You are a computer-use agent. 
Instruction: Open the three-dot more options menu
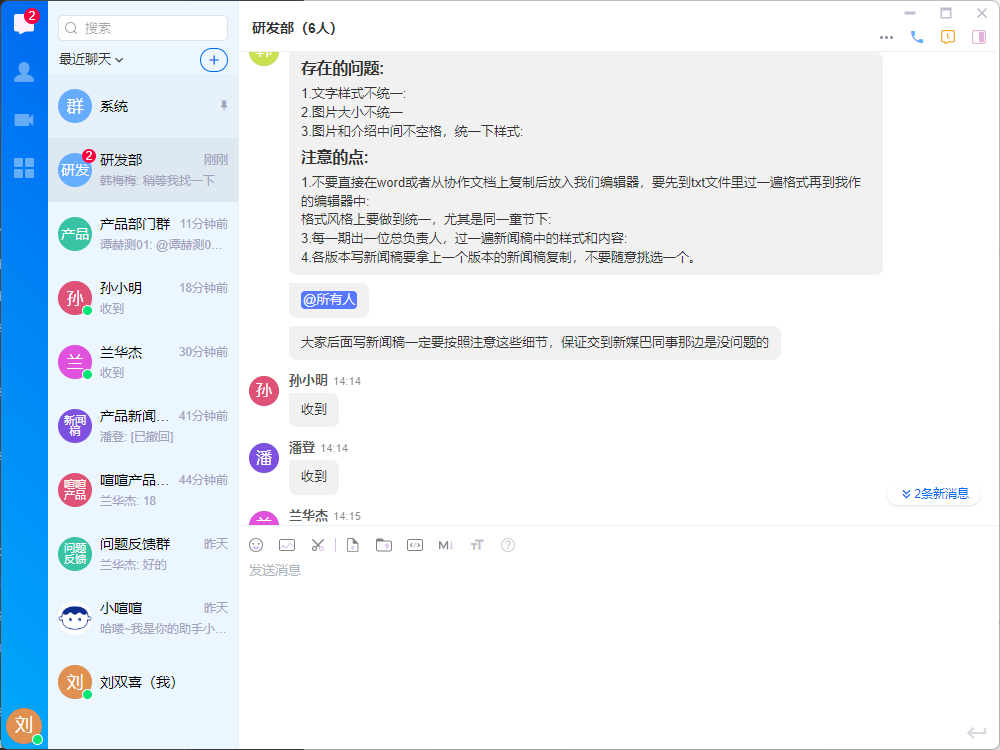(886, 37)
